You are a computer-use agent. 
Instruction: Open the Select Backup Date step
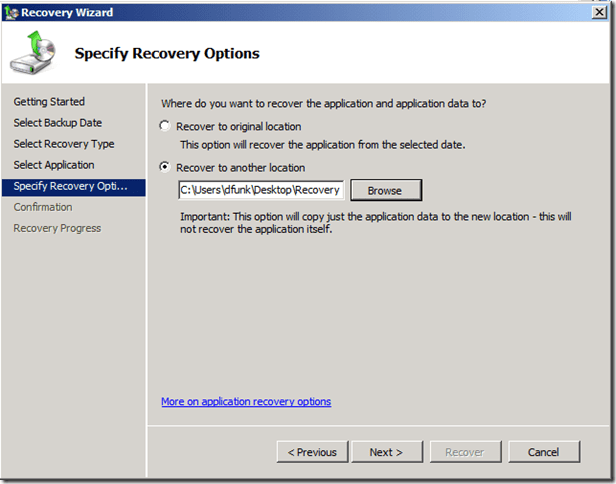point(57,123)
